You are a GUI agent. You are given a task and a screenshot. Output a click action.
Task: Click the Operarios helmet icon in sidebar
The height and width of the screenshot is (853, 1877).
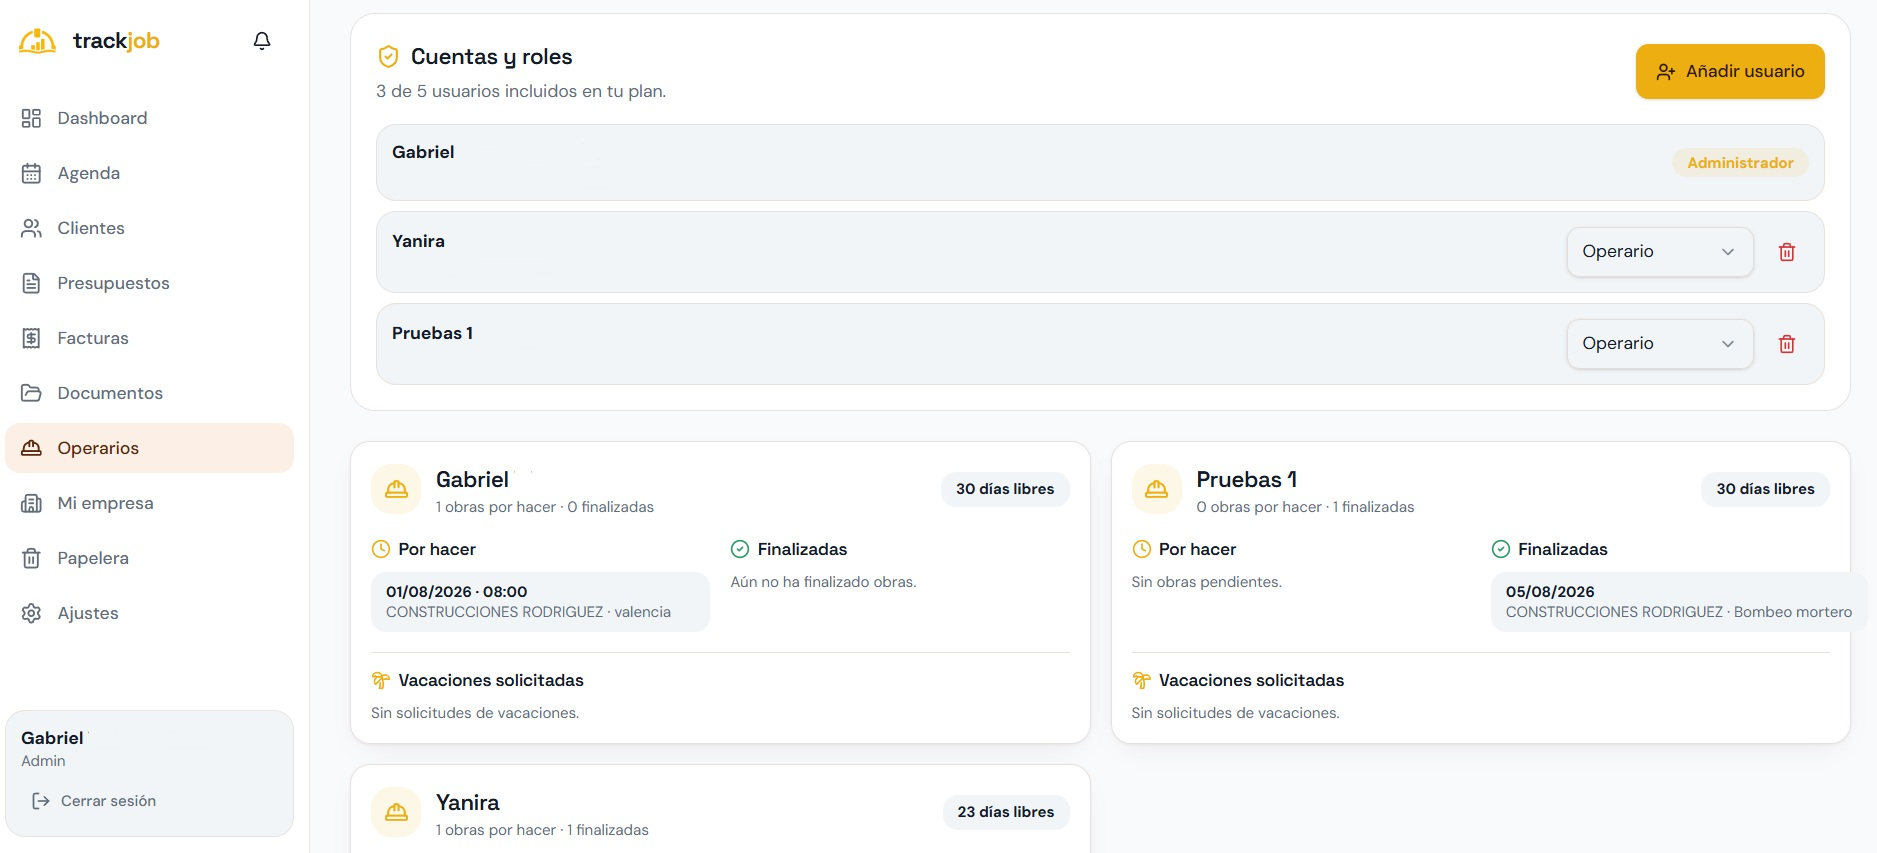pyautogui.click(x=31, y=448)
